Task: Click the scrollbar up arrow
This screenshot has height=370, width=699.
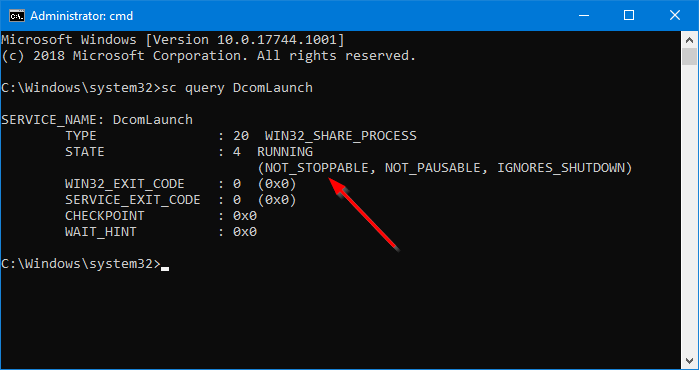Action: point(689,40)
